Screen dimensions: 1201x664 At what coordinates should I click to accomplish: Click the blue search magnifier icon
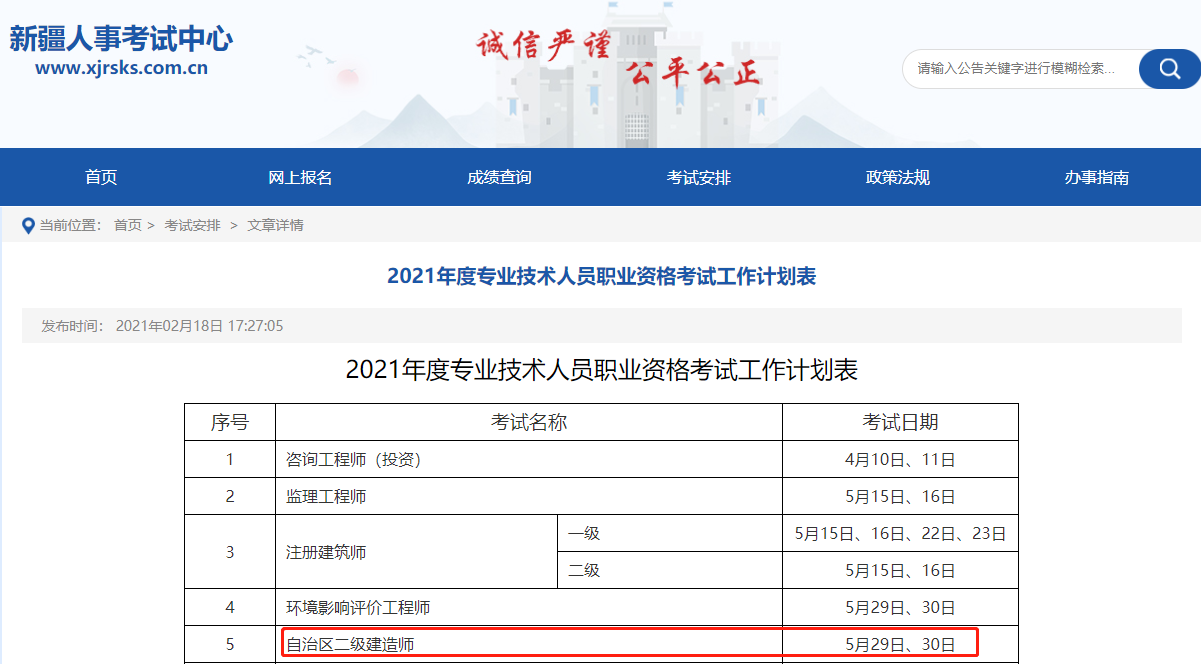pyautogui.click(x=1168, y=69)
